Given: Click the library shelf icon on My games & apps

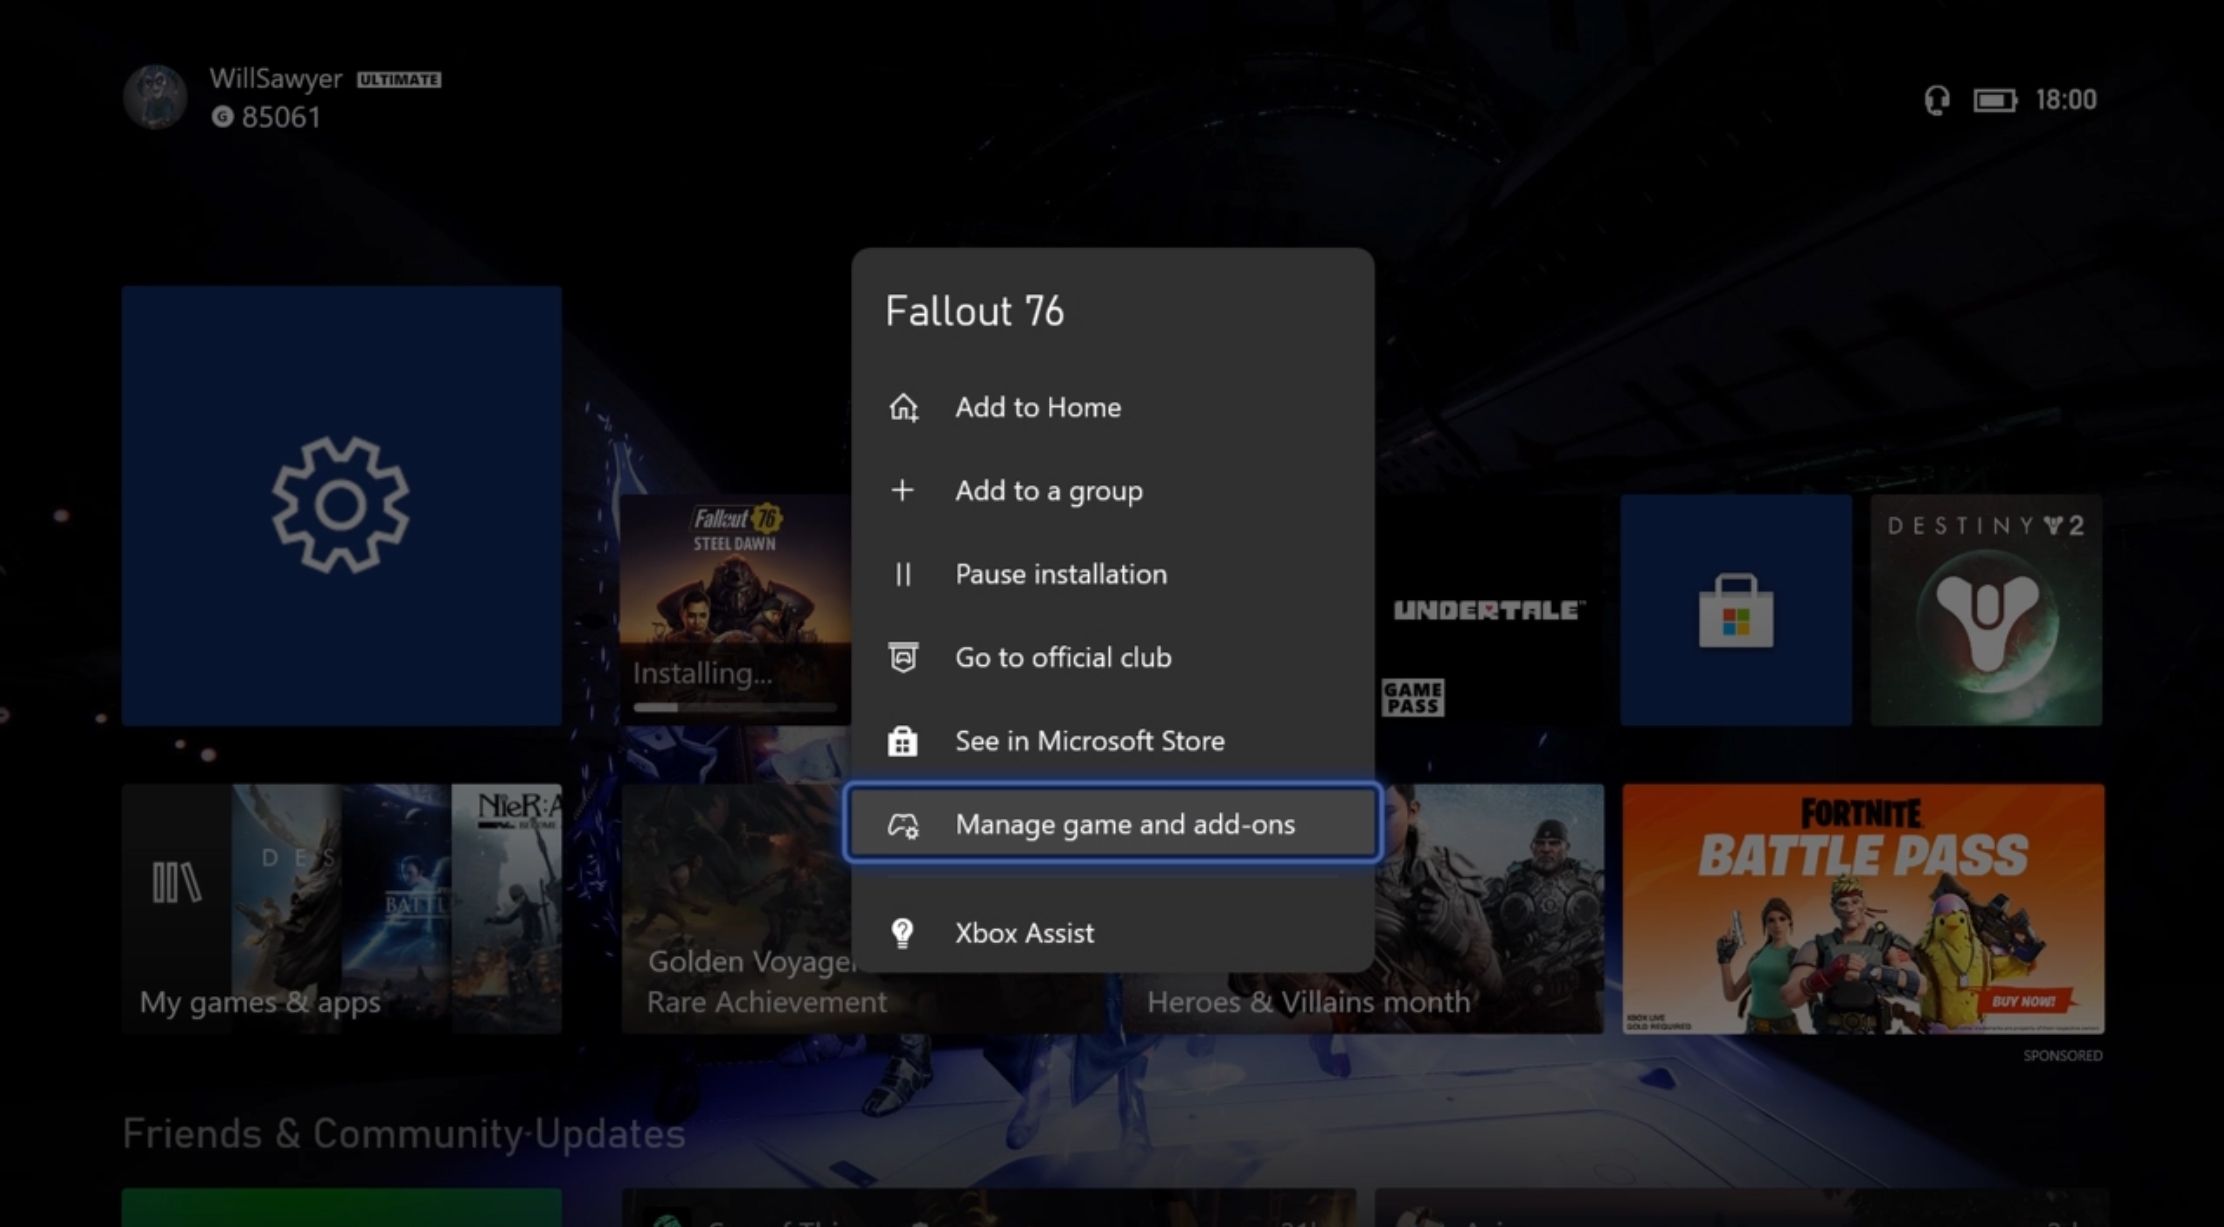Looking at the screenshot, I should [x=176, y=883].
